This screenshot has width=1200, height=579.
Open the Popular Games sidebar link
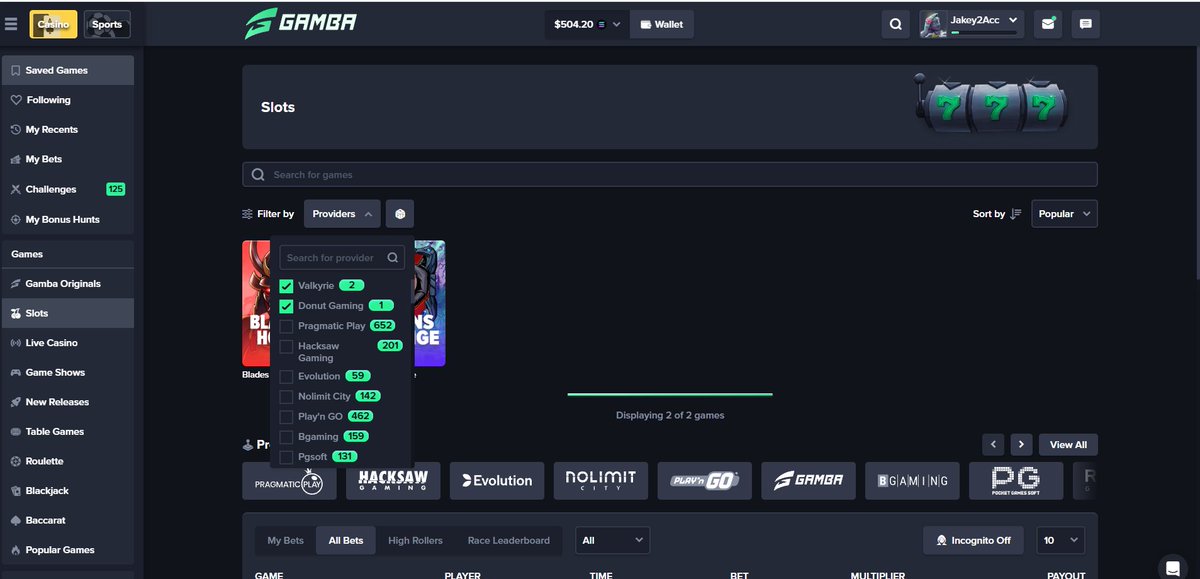67,550
